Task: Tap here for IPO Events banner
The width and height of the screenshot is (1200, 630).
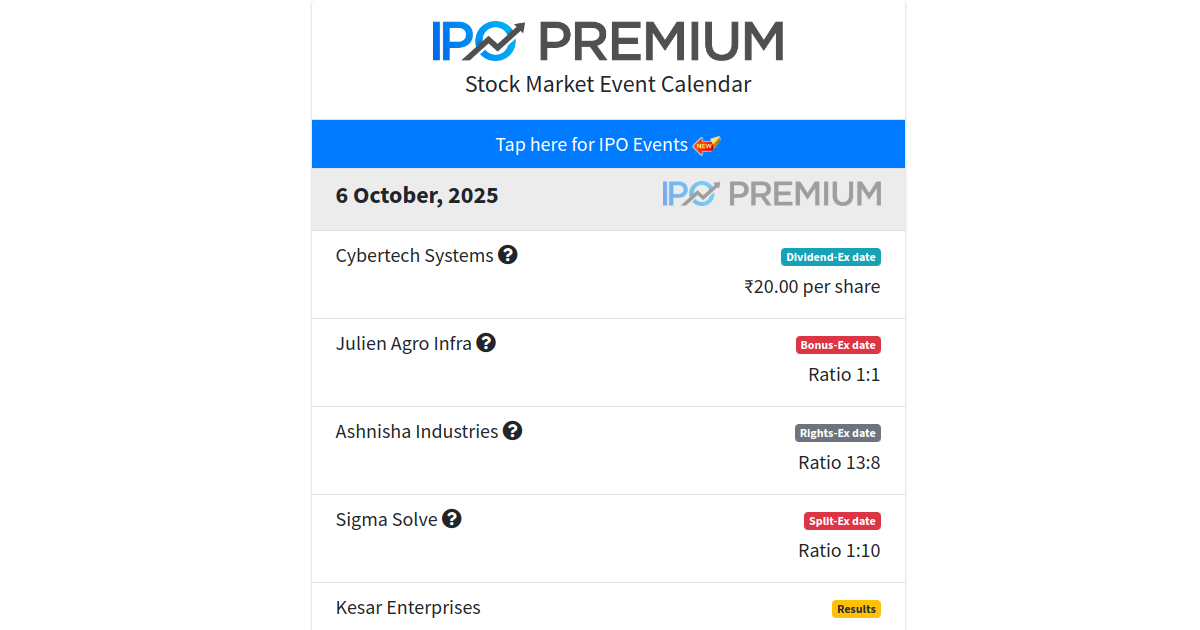Action: click(592, 145)
